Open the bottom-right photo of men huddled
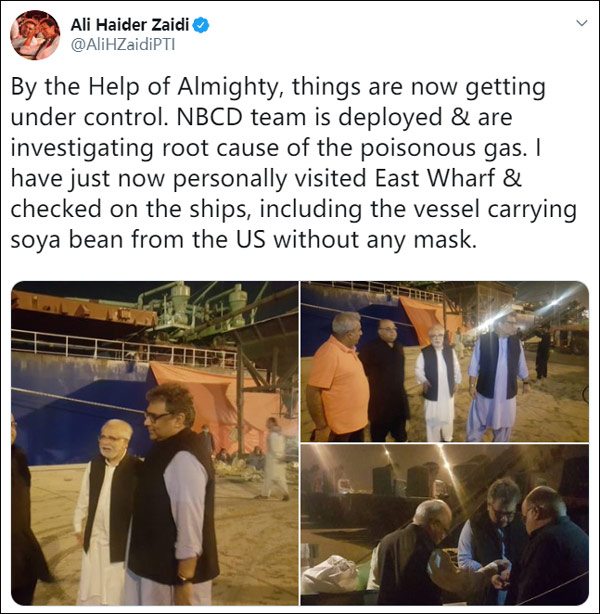The image size is (600, 614). point(445,525)
